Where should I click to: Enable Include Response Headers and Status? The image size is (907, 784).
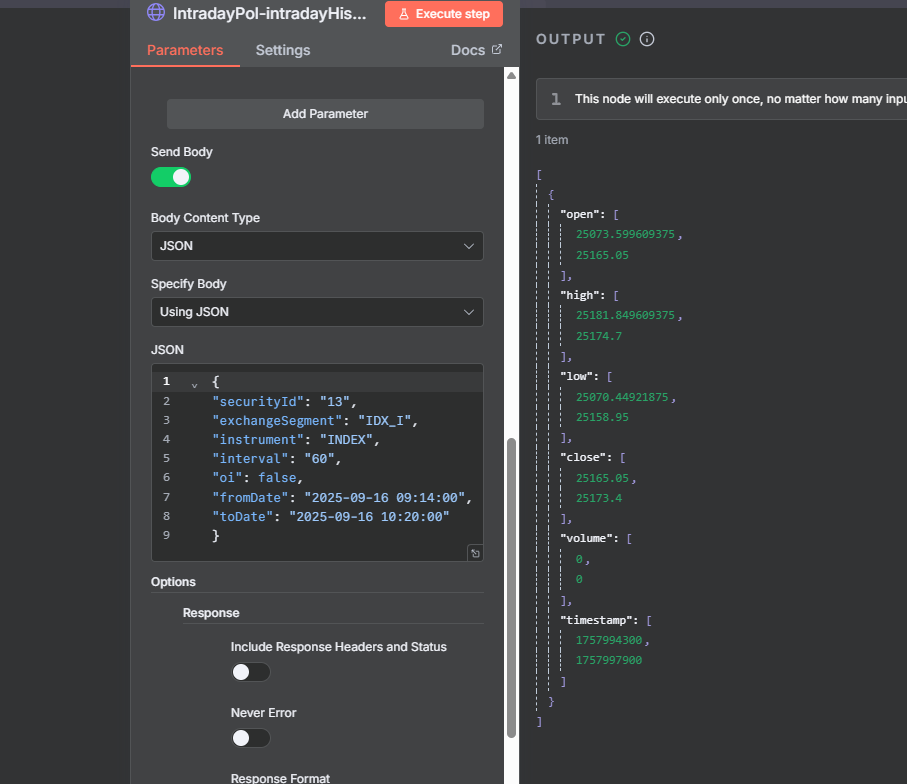(x=250, y=672)
